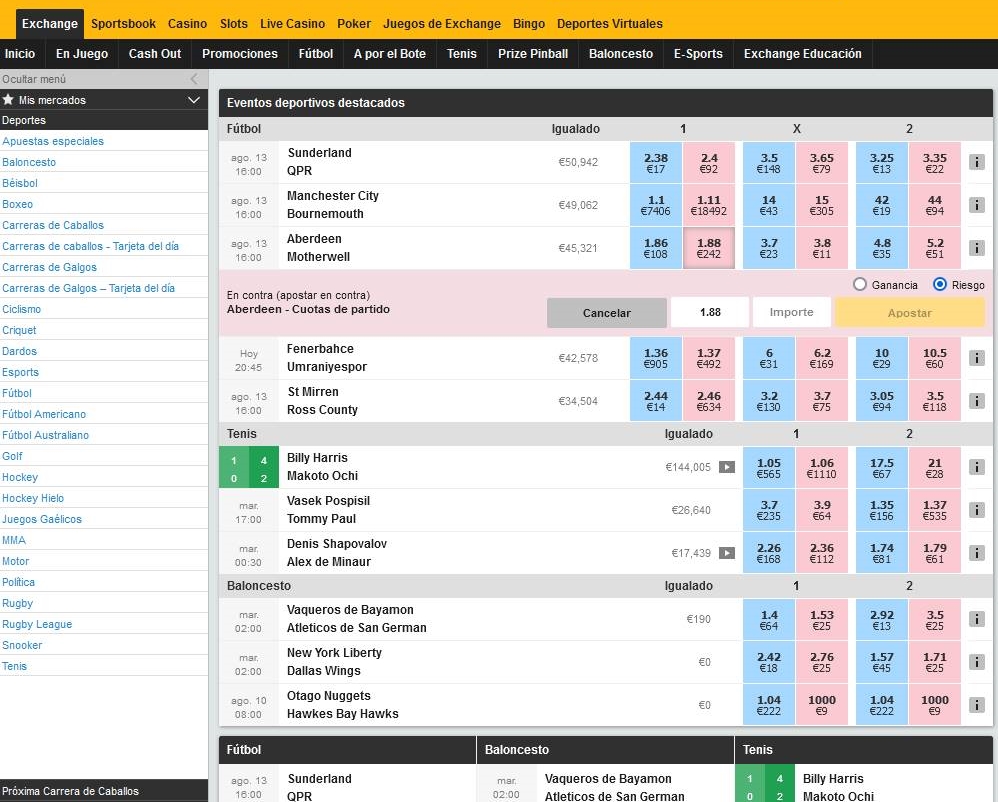Viewport: 998px width, 802px height.
Task: Collapse the sidebar with Ocultar menú arrow
Action: pos(193,77)
